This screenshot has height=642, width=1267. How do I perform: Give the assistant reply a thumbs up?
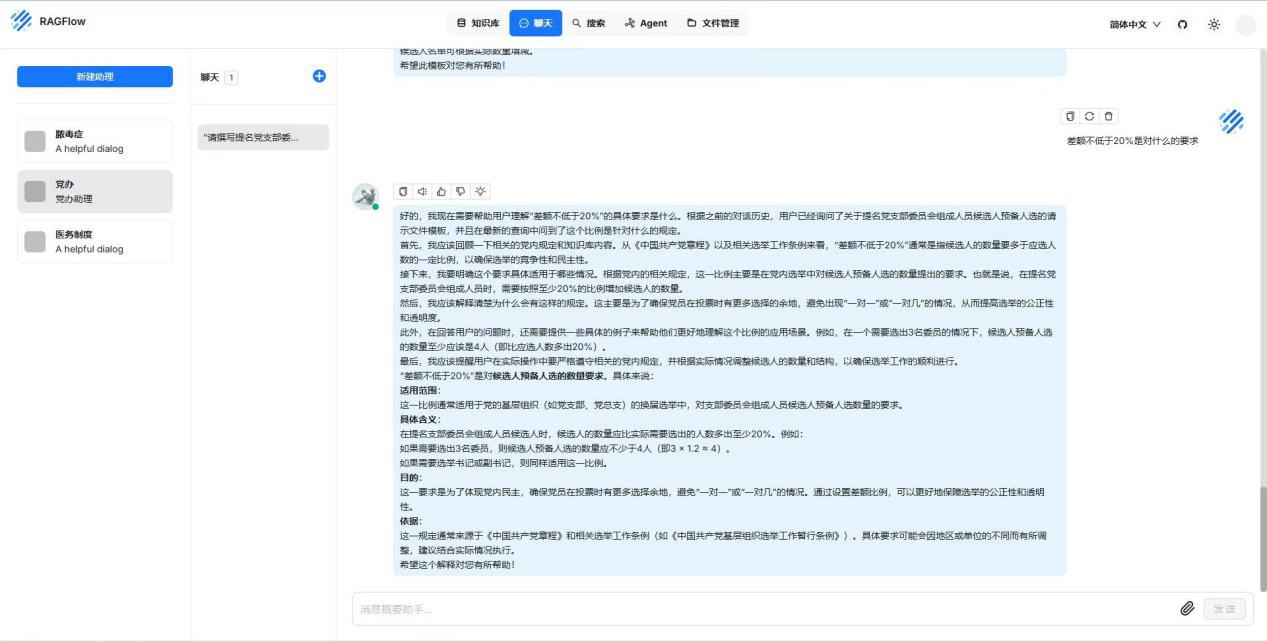click(441, 191)
